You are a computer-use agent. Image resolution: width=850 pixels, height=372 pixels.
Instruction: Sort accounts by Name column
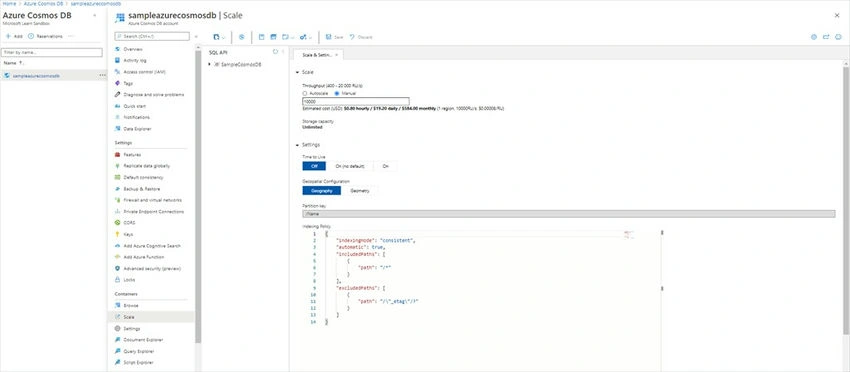(x=14, y=63)
